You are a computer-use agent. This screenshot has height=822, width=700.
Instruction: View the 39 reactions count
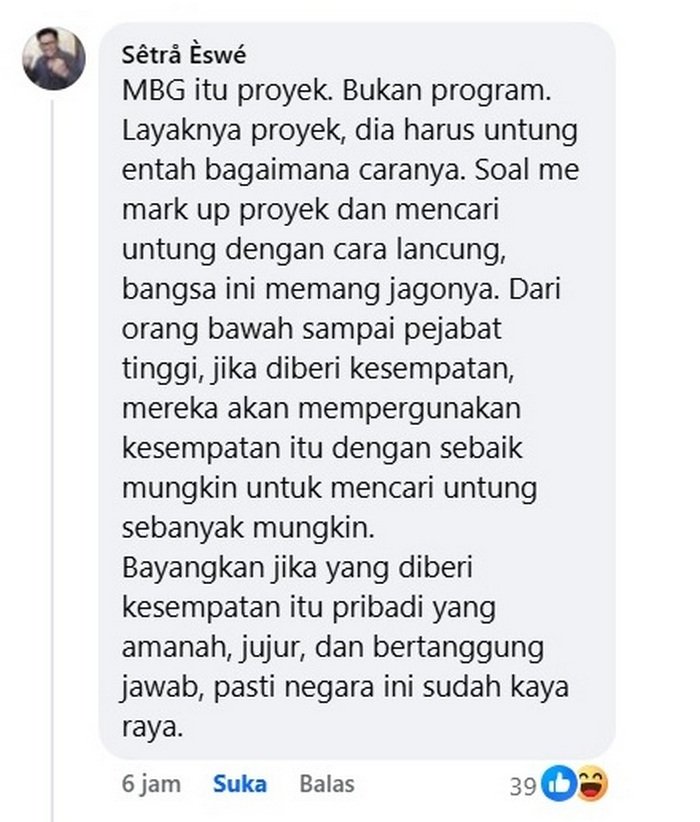coord(522,786)
